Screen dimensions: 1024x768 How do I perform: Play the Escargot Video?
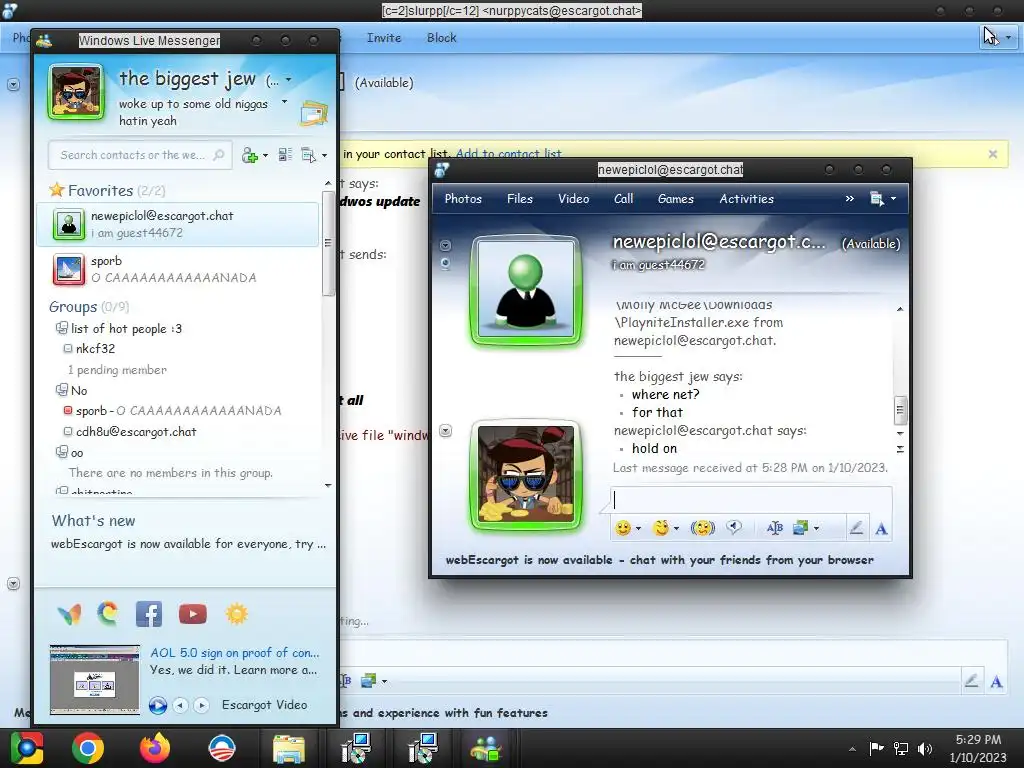(157, 705)
